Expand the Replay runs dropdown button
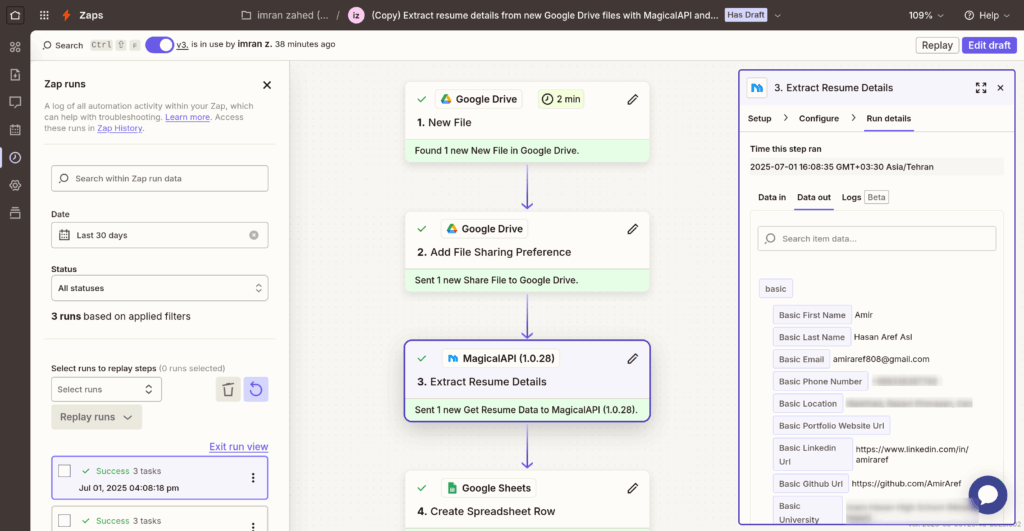The width and height of the screenshot is (1024, 531). click(x=97, y=417)
